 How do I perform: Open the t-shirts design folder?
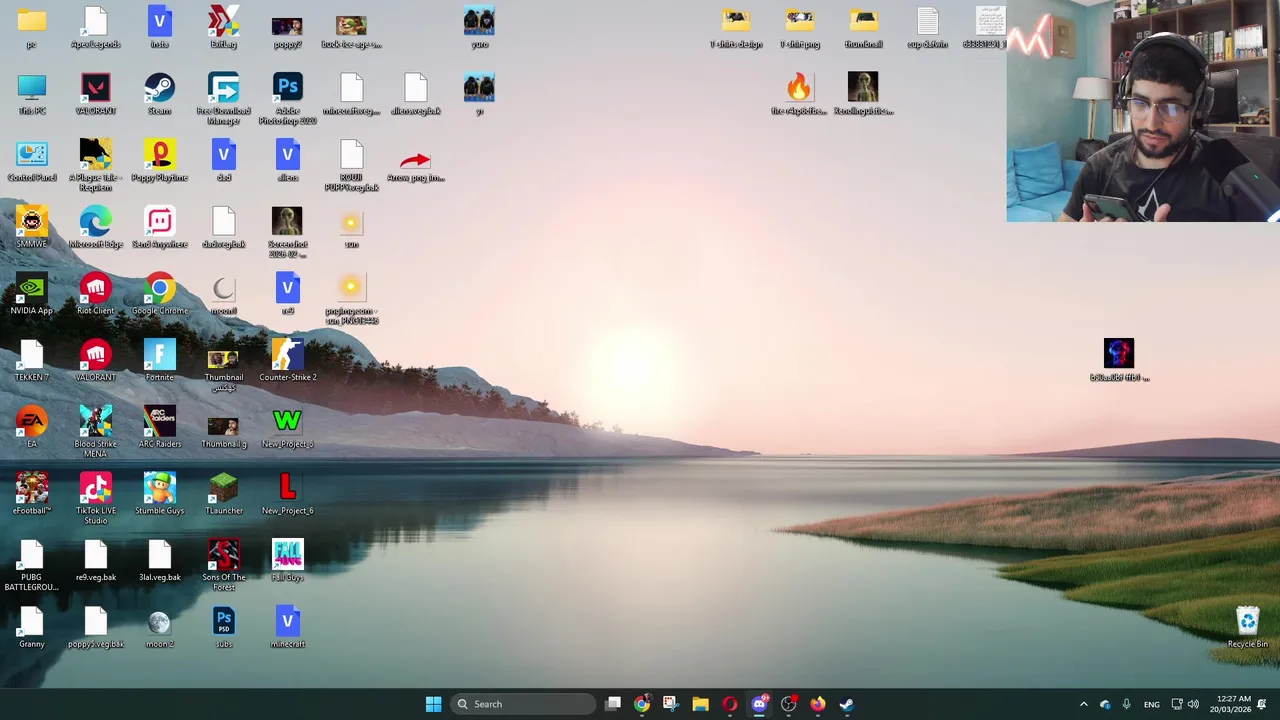point(735,28)
